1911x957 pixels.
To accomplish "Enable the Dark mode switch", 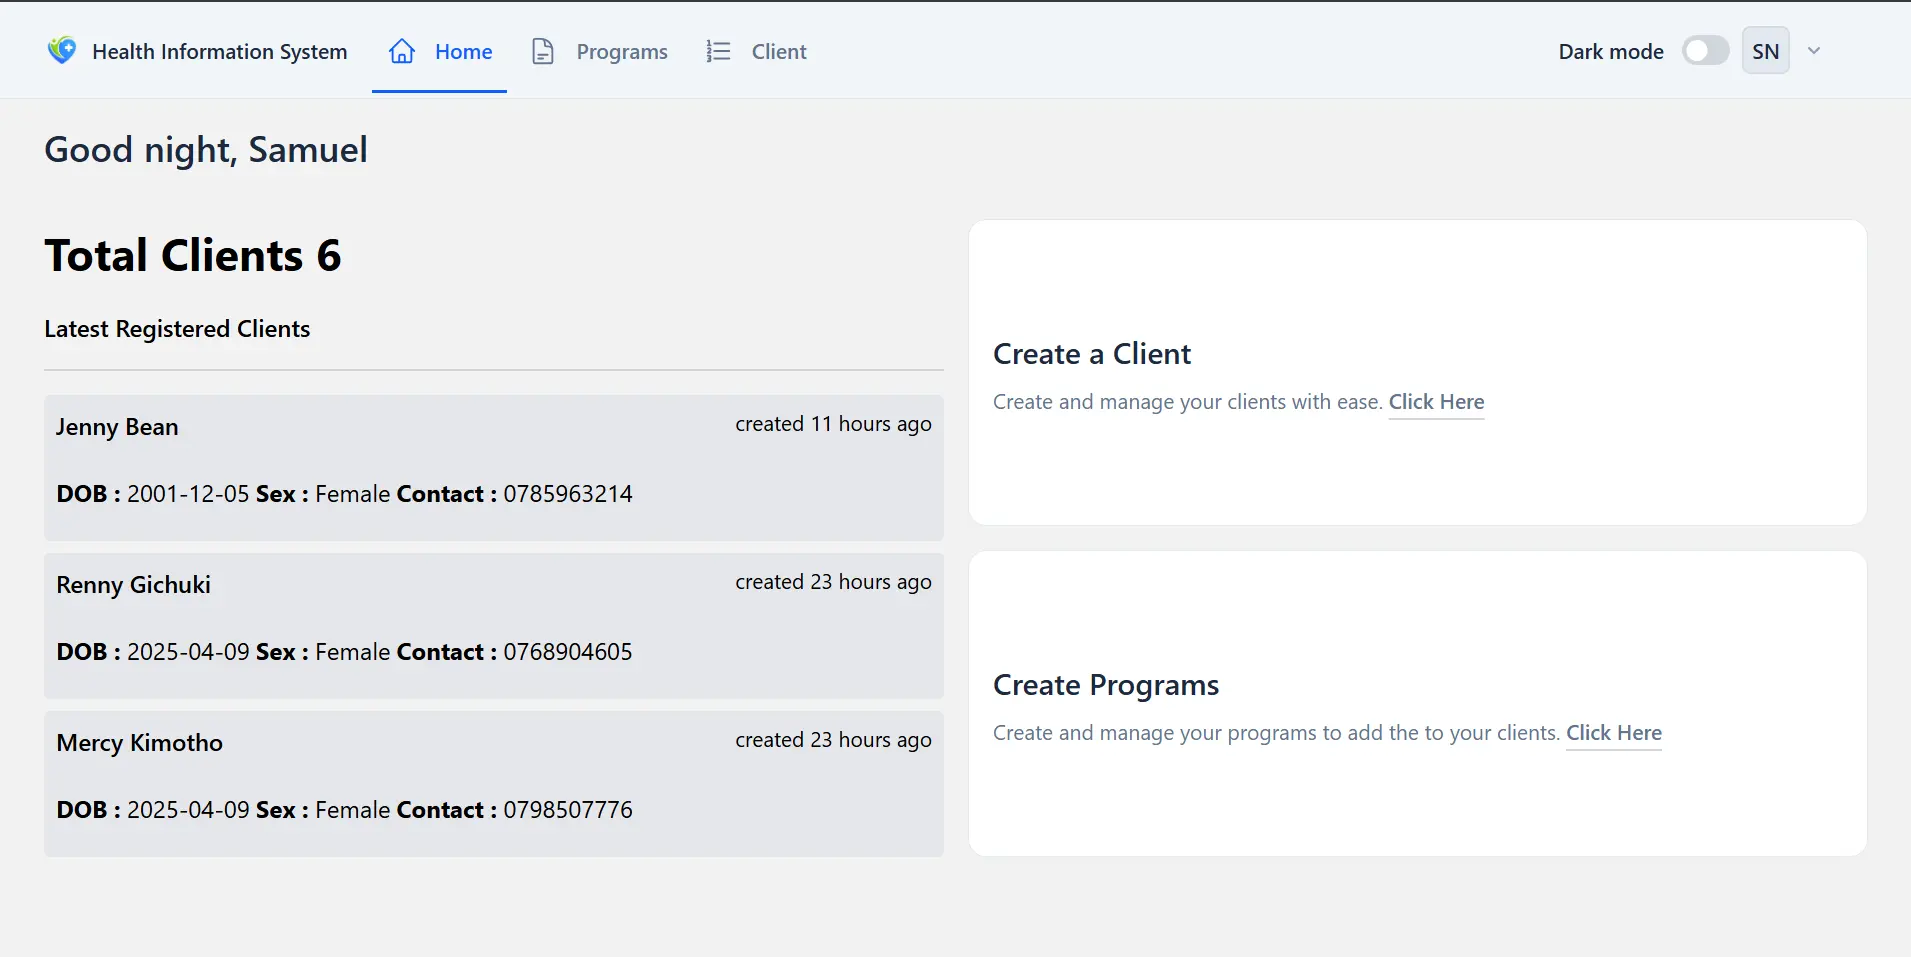I will 1705,51.
